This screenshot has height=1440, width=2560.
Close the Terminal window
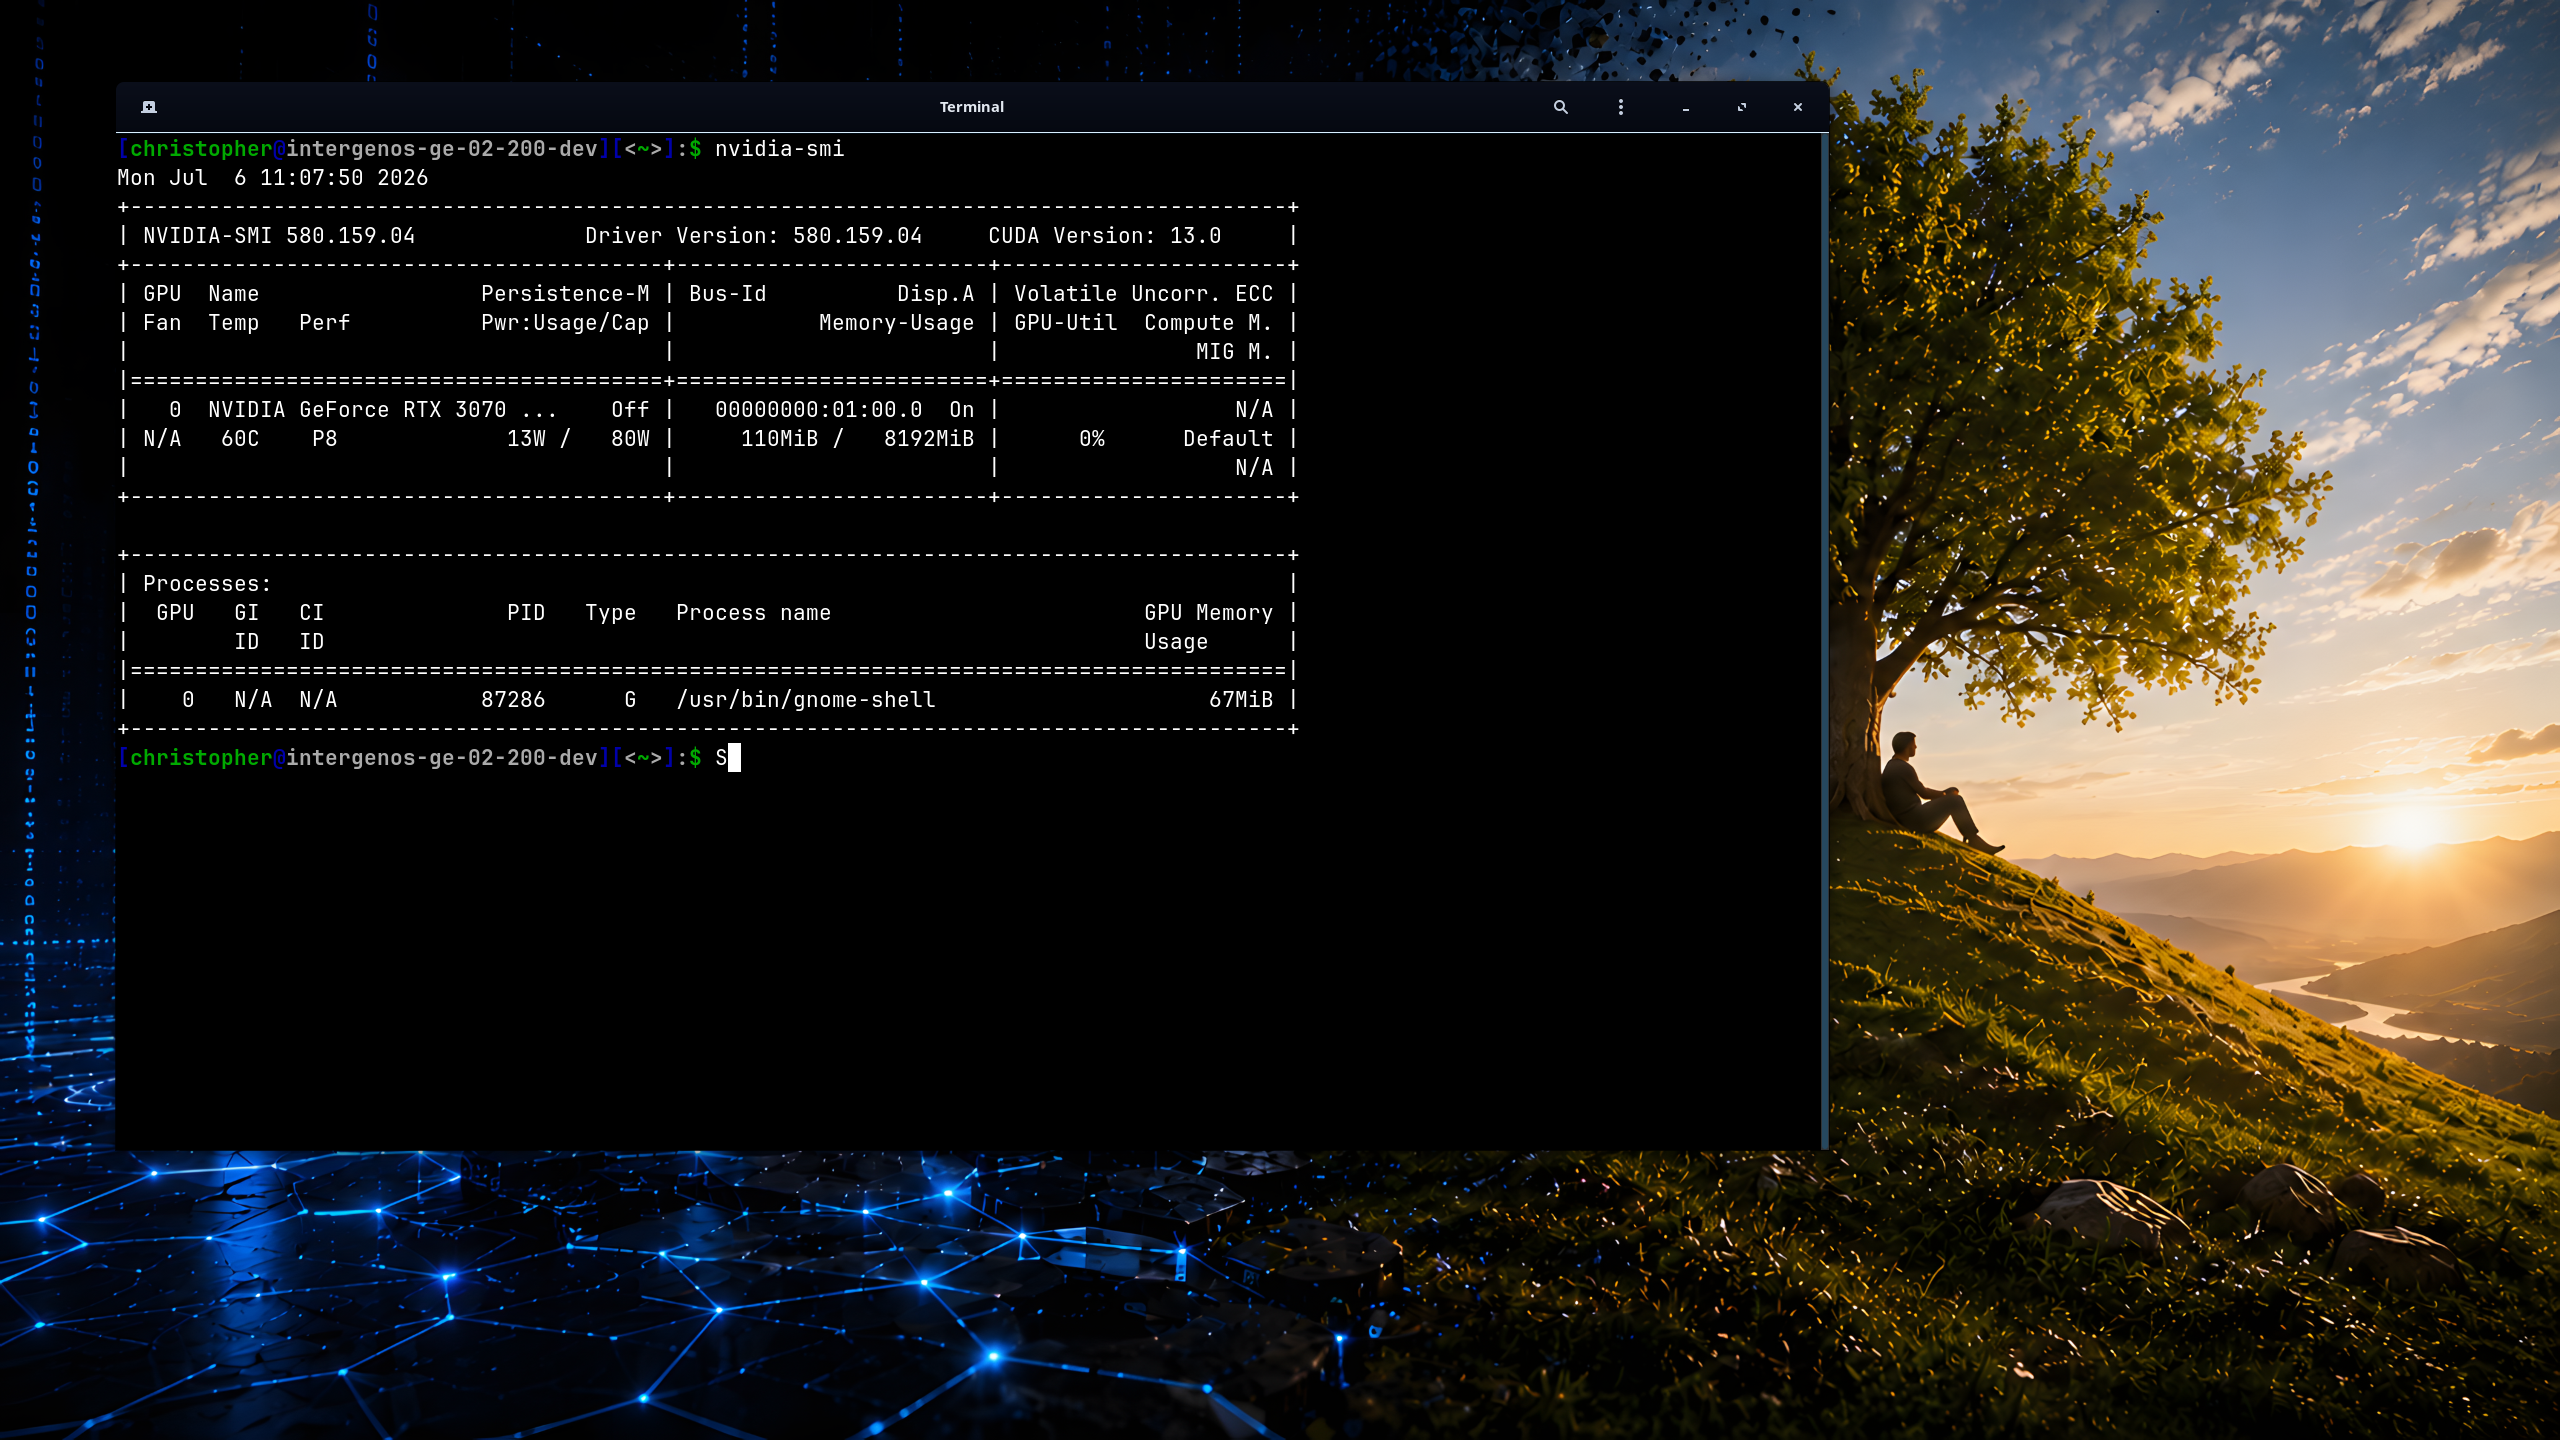[x=1798, y=107]
